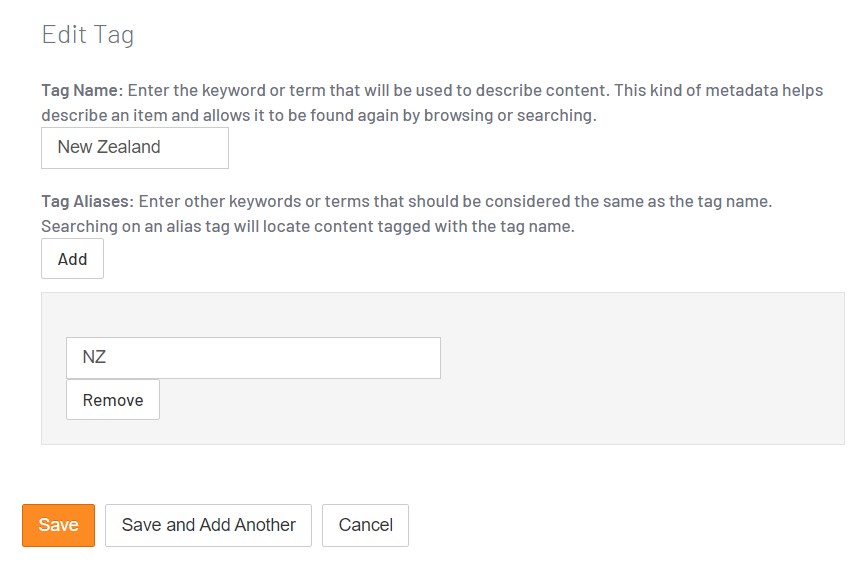Viewport: 857px width, 571px height.
Task: Remove the NZ alias
Action: [x=113, y=400]
